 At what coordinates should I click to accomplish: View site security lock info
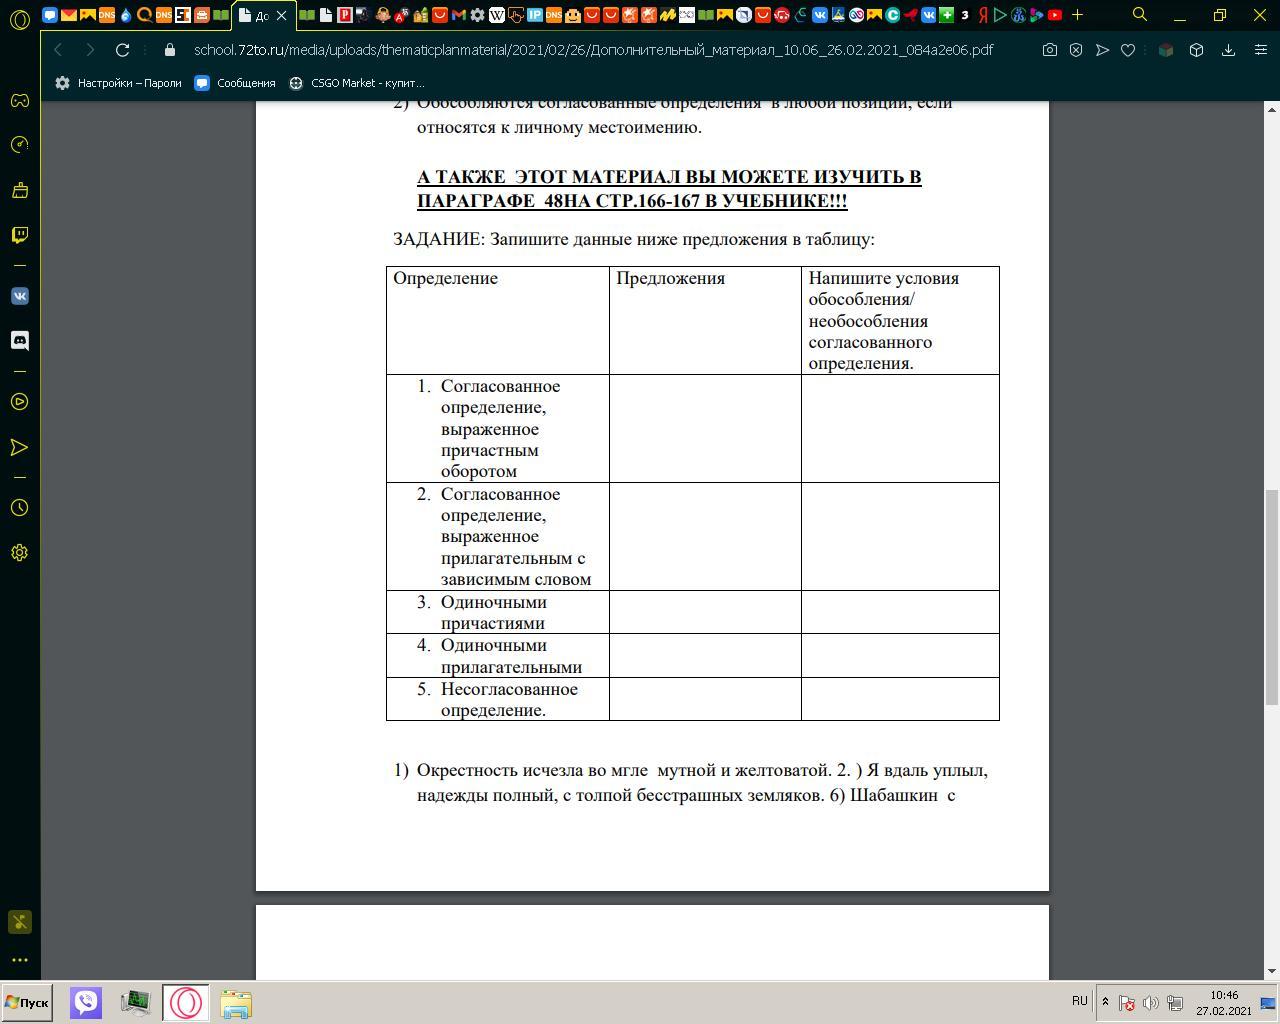(169, 50)
